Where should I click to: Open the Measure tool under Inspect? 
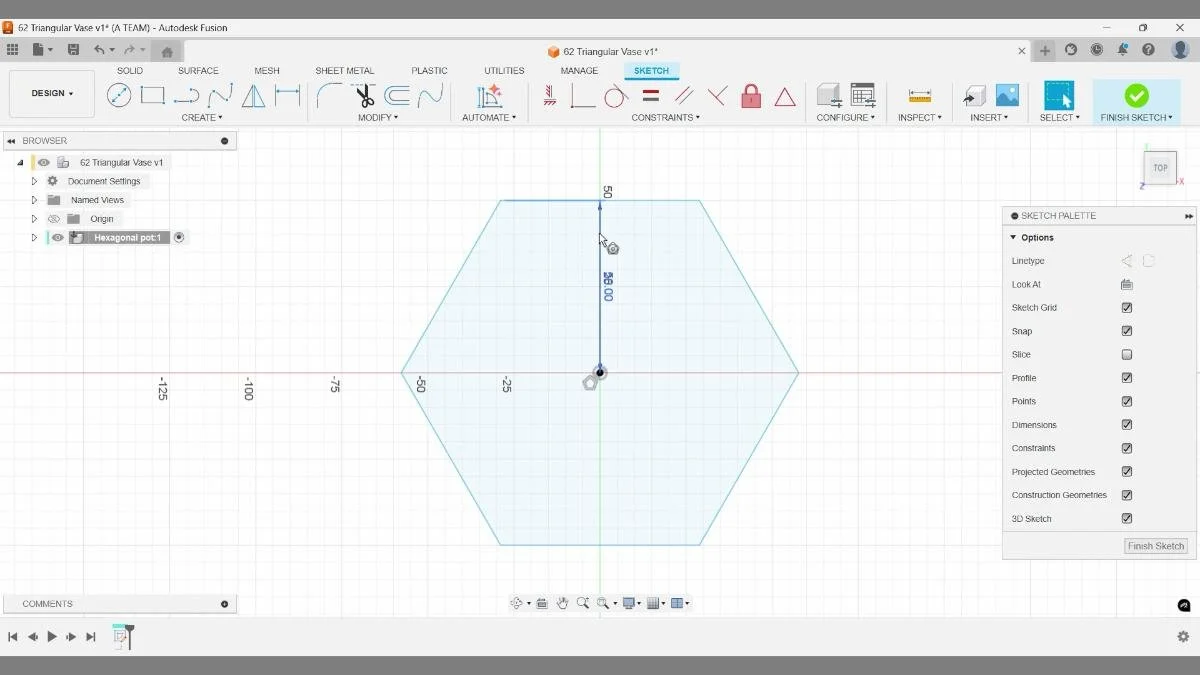pyautogui.click(x=920, y=96)
